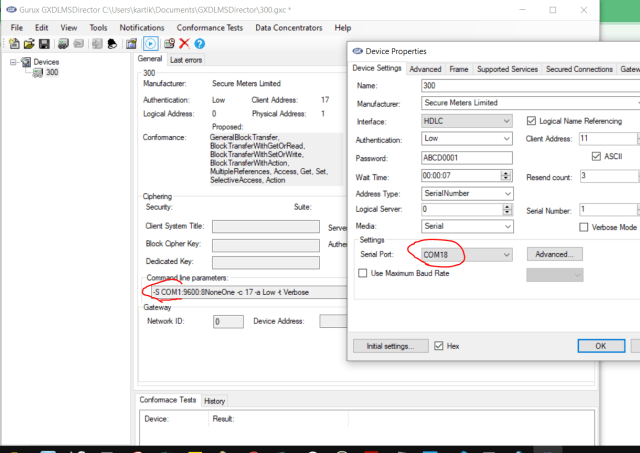
Task: Click the Properties toolbar icon
Action: [x=131, y=44]
